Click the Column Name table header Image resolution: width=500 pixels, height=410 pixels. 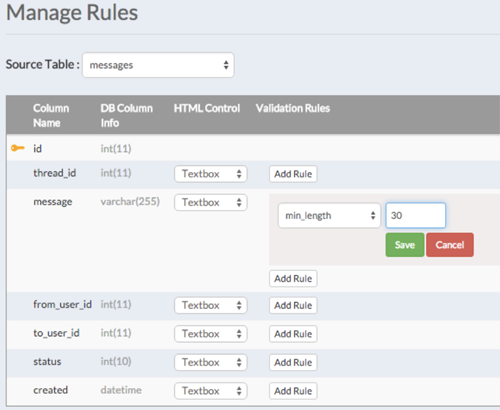[x=51, y=115]
